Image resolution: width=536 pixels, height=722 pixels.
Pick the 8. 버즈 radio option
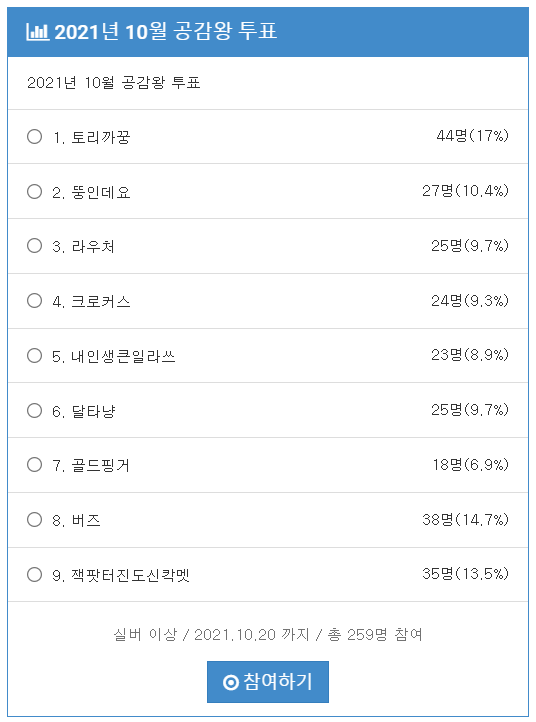35,519
